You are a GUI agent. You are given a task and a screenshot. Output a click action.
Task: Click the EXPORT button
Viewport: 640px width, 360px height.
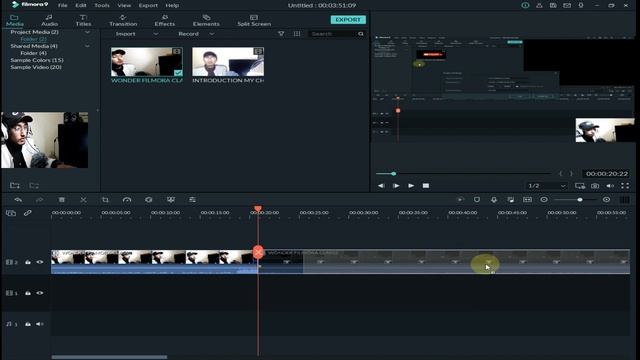pos(348,20)
